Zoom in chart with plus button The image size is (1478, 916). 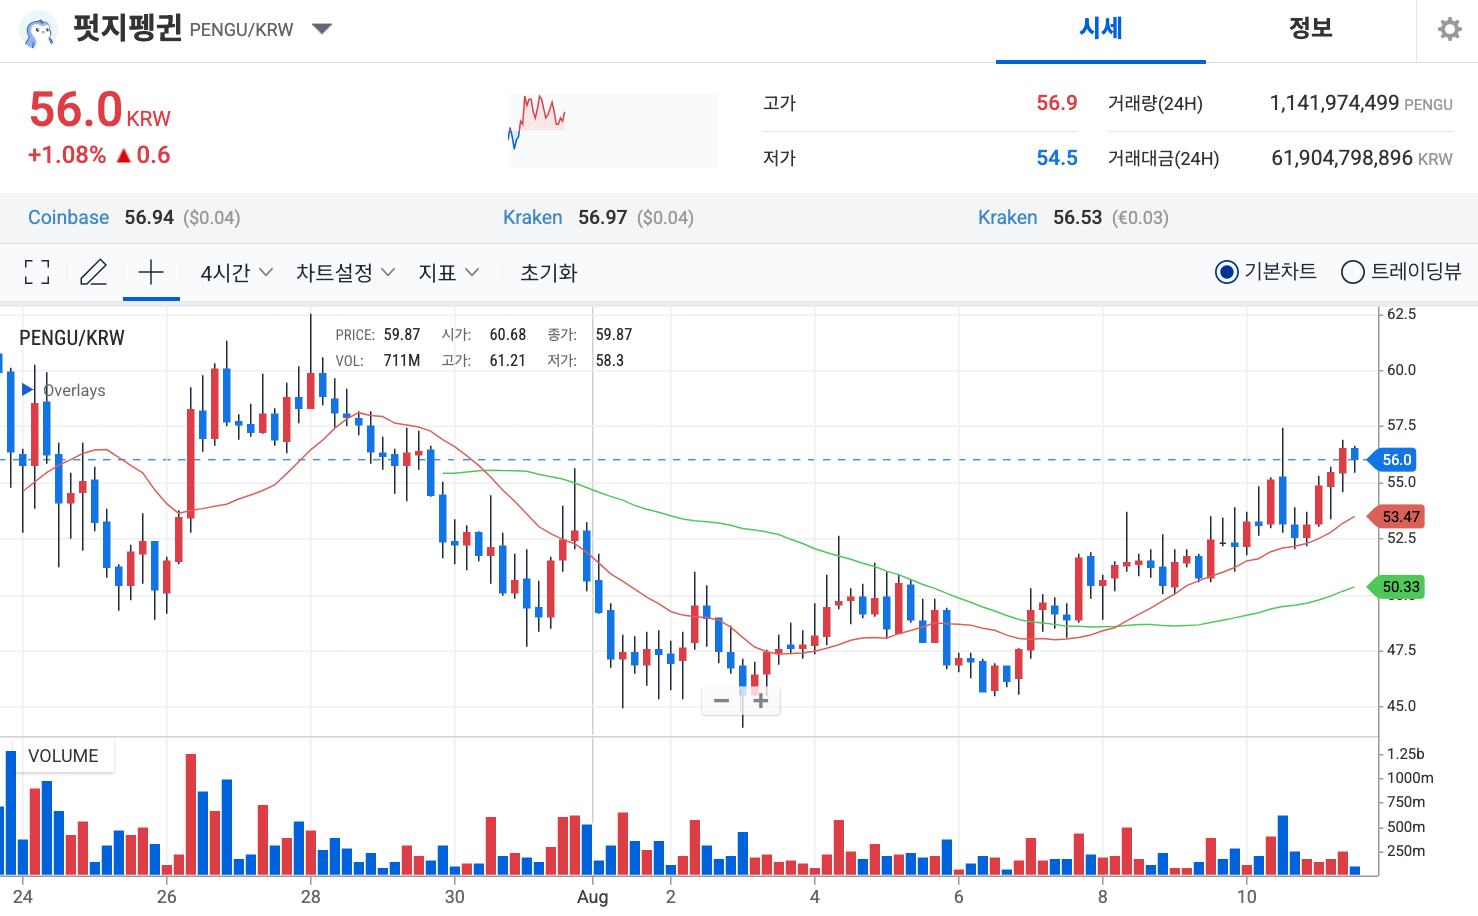[761, 701]
